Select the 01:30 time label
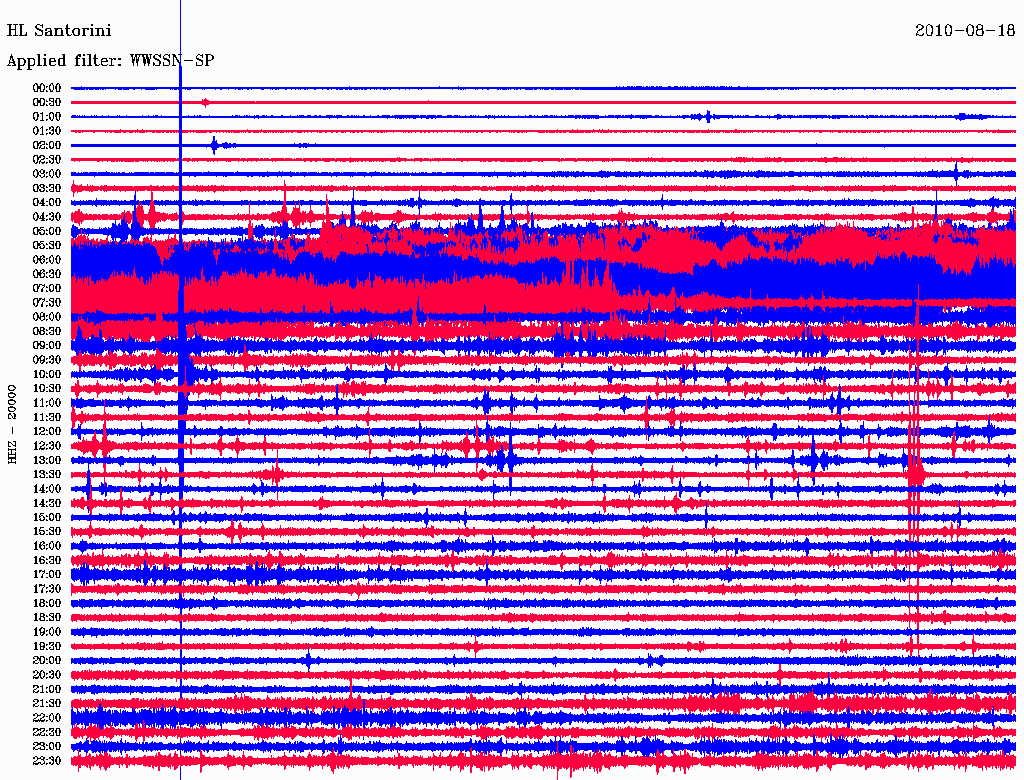Viewport: 1024px width, 780px height. (47, 131)
